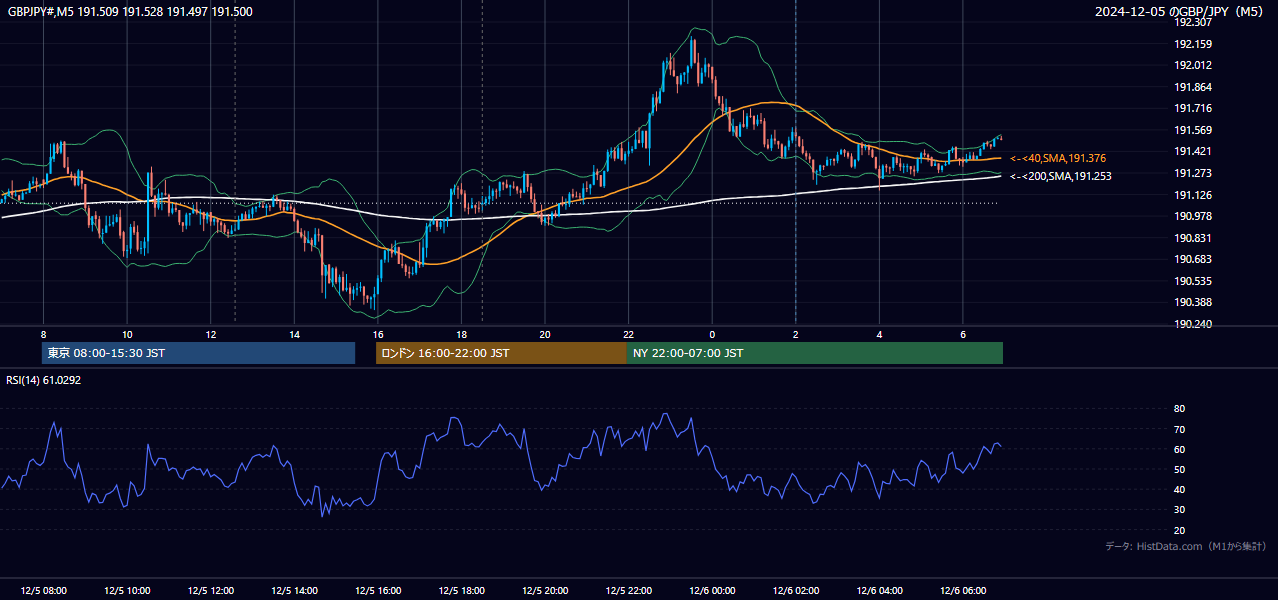This screenshot has height=600, width=1278.
Task: Click the 12/5 18:00 time axis label
Action: click(x=462, y=591)
